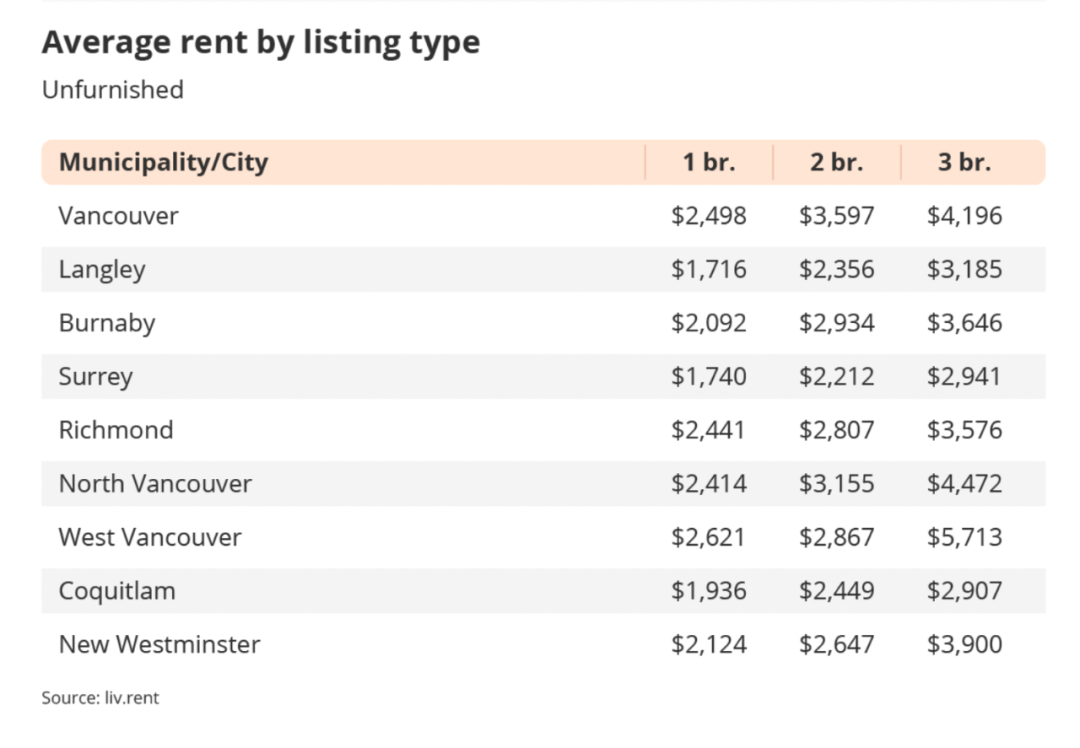The height and width of the screenshot is (748, 1080).
Task: Select the Unfurnished subtitle text
Action: coord(113,90)
